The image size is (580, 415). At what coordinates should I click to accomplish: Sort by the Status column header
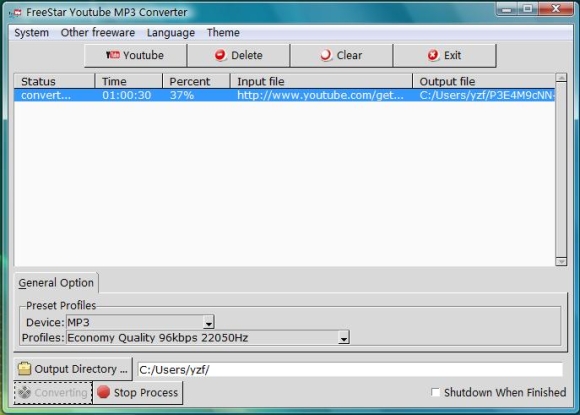54,81
